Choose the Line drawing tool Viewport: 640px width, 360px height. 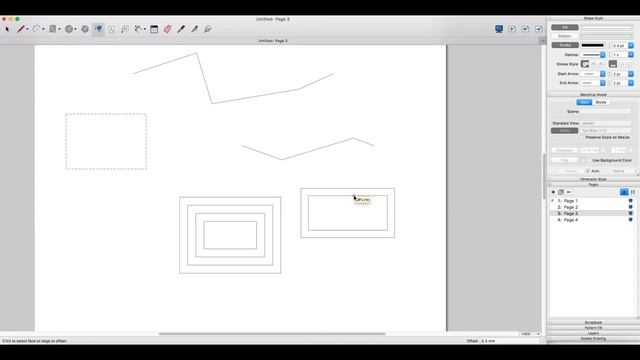point(20,29)
